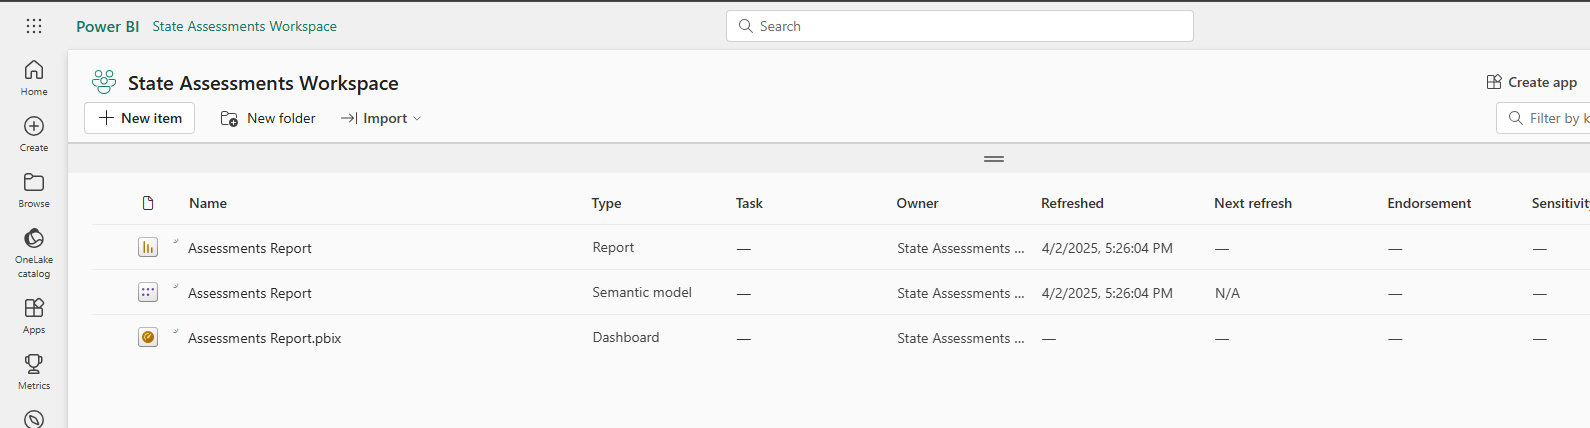This screenshot has height=428, width=1590.
Task: Expand the Import dropdown menu
Action: pyautogui.click(x=381, y=118)
